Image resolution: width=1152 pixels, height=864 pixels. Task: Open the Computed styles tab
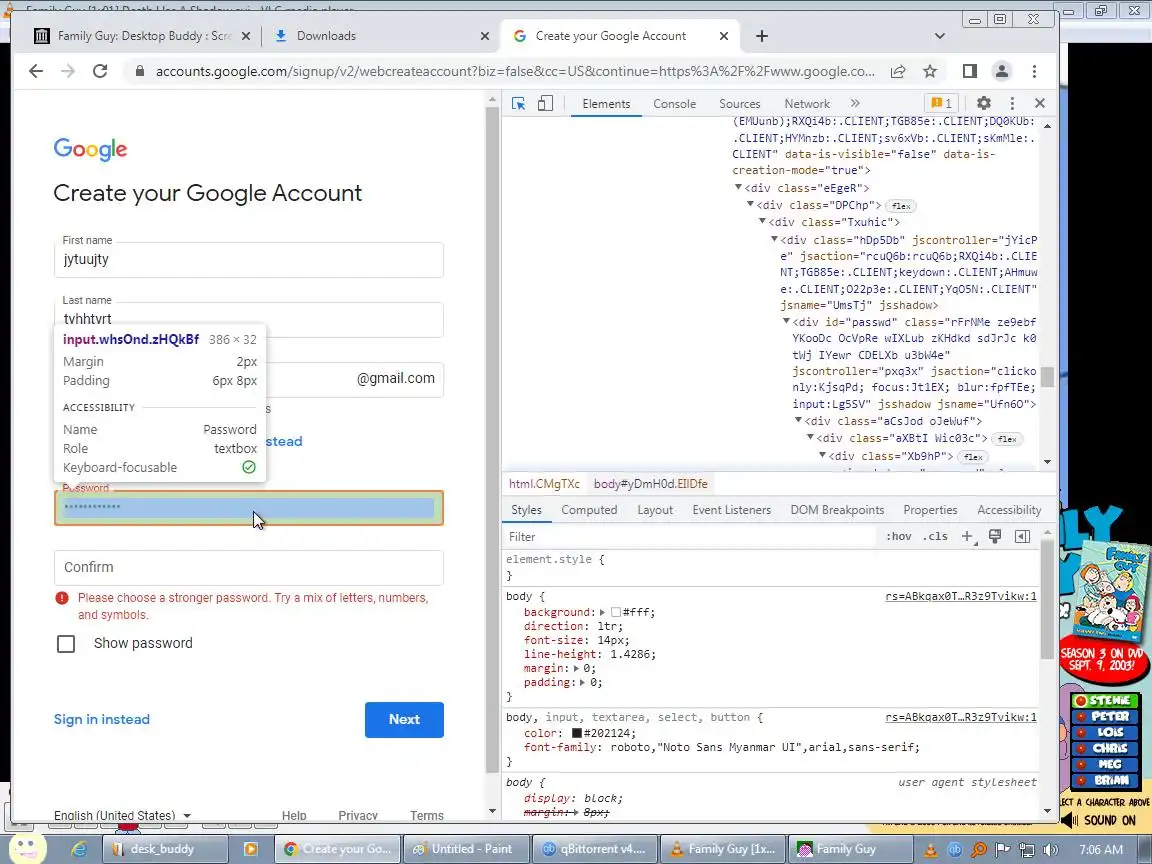(589, 510)
